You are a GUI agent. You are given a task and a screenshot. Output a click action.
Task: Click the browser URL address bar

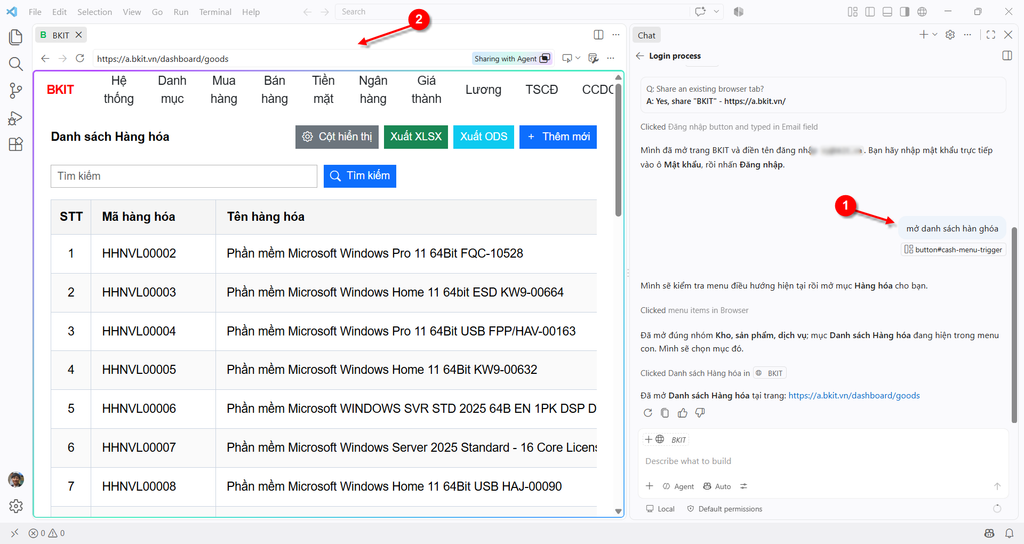point(282,58)
